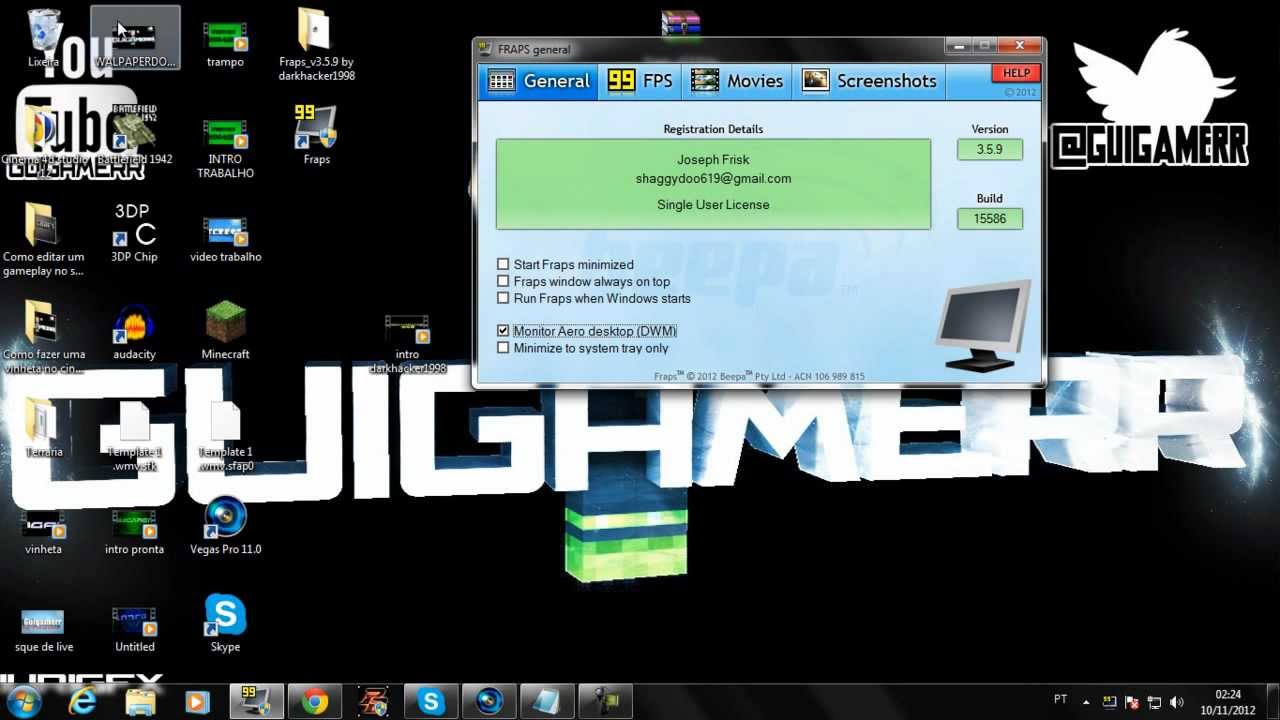This screenshot has height=720, width=1280.
Task: Launch Google Chrome from the taskbar
Action: pyautogui.click(x=315, y=702)
